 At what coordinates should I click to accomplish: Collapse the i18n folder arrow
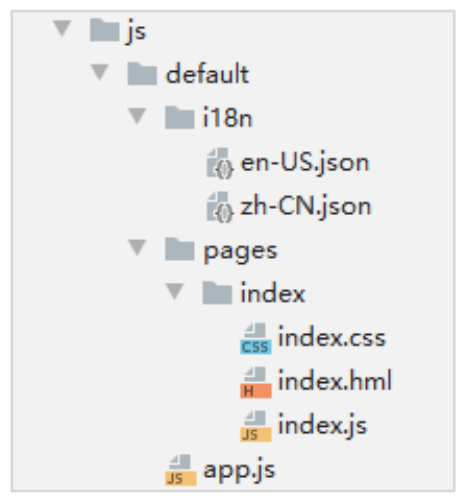137,116
